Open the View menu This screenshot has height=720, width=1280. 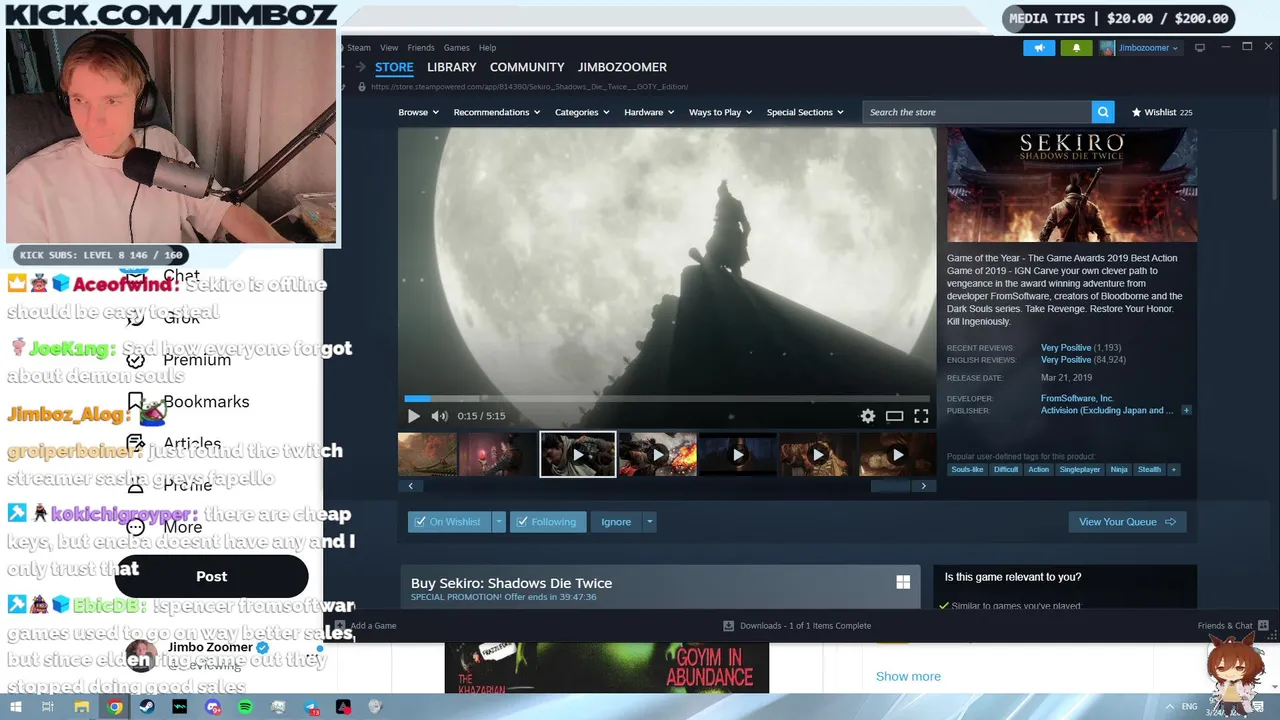click(389, 47)
